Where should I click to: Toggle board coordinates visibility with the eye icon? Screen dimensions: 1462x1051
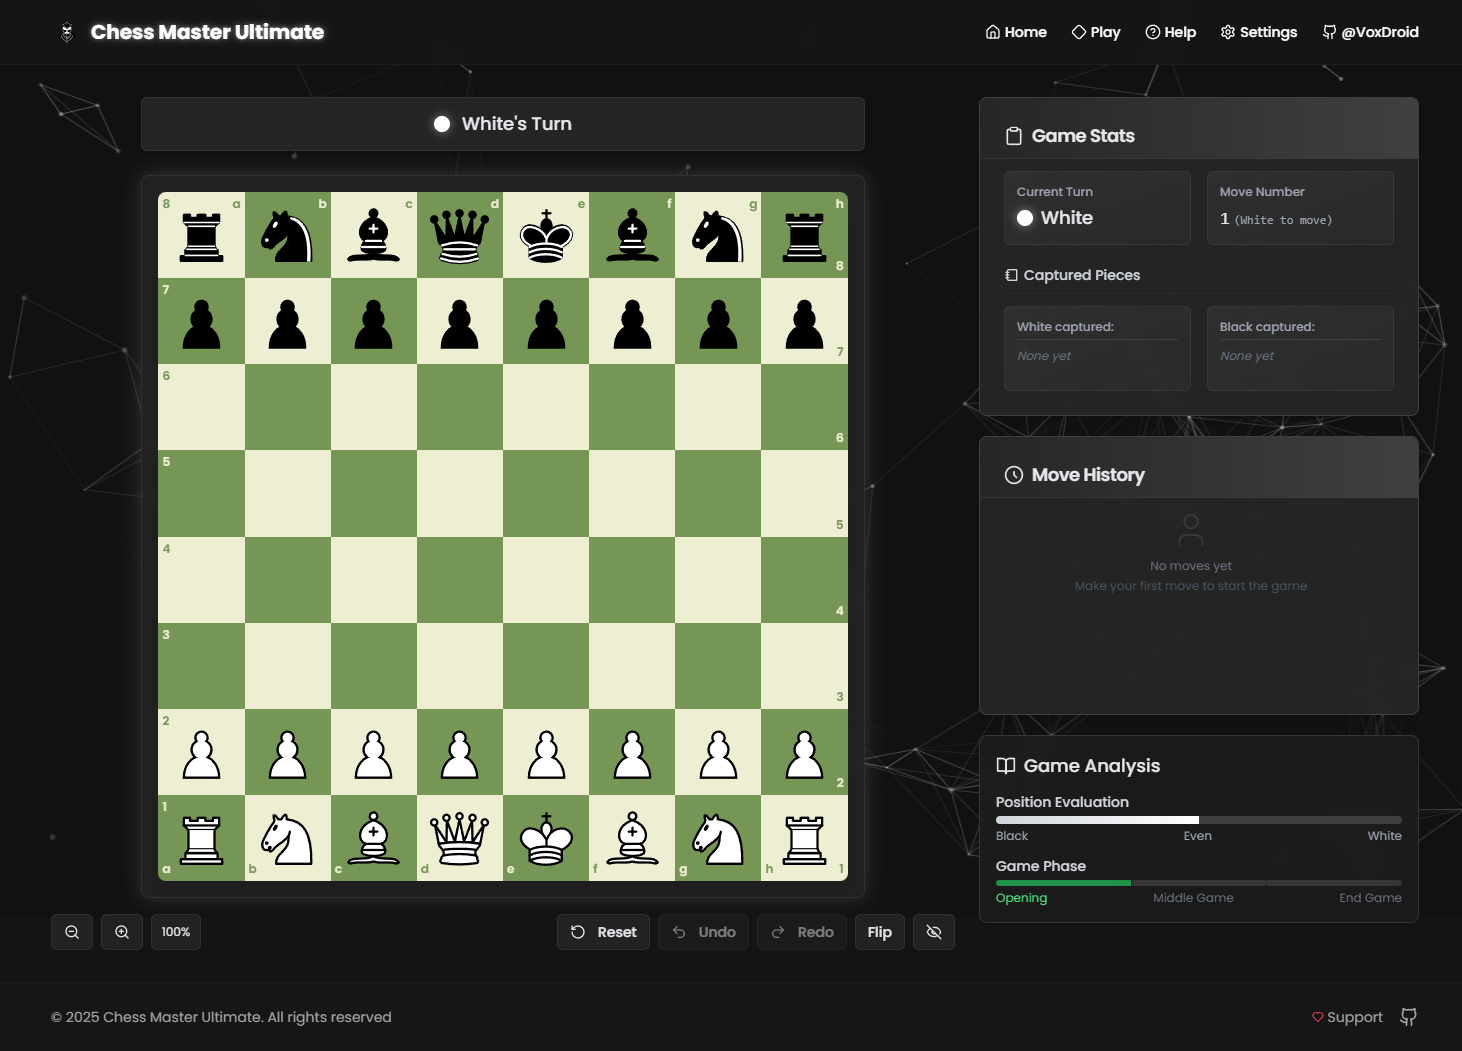tap(933, 931)
